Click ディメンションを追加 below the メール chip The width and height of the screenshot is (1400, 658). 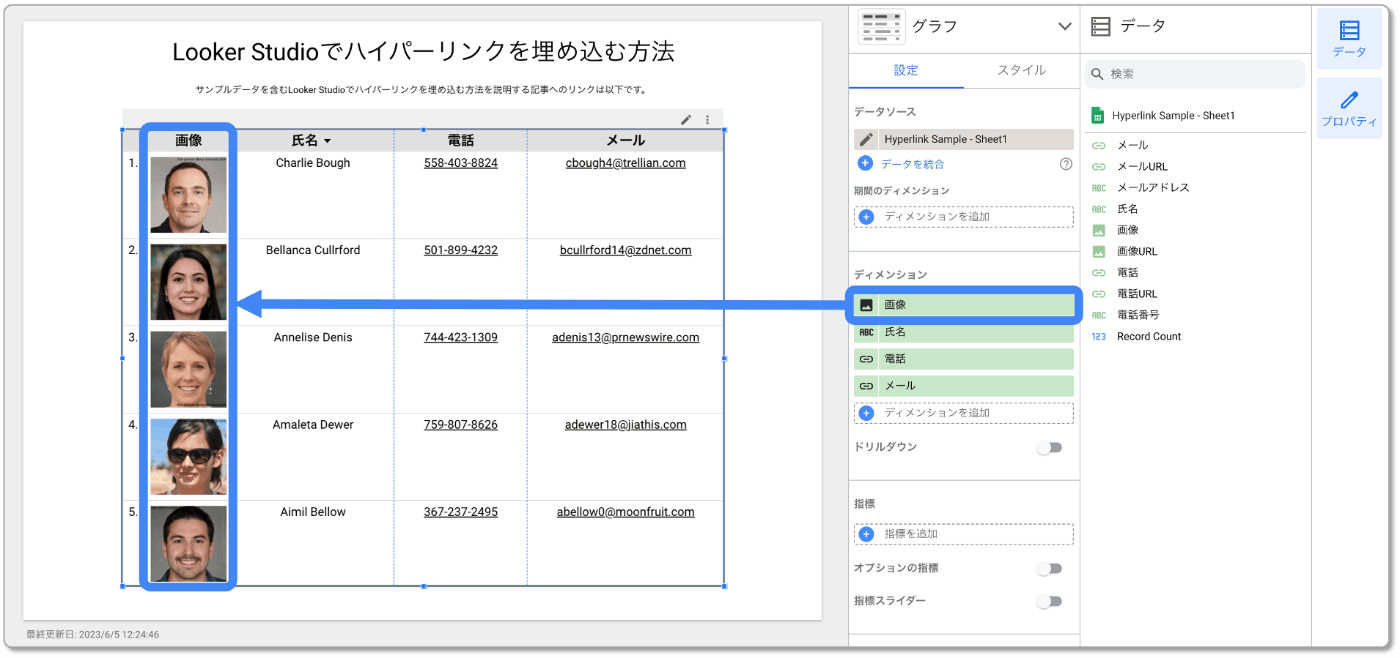pos(964,413)
